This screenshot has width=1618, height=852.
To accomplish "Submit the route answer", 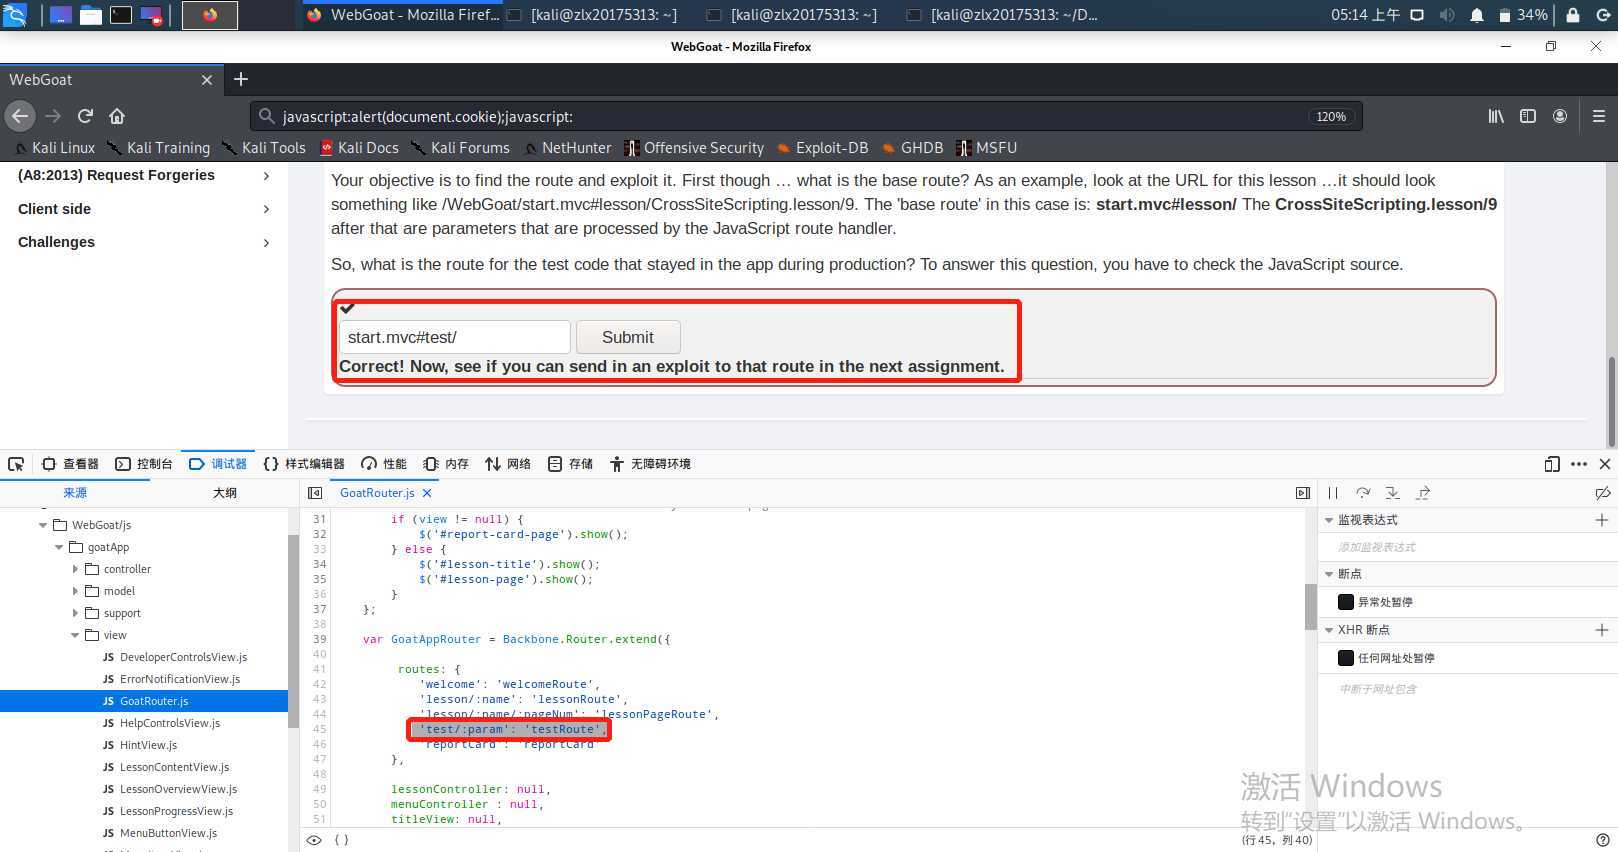I will pos(628,337).
